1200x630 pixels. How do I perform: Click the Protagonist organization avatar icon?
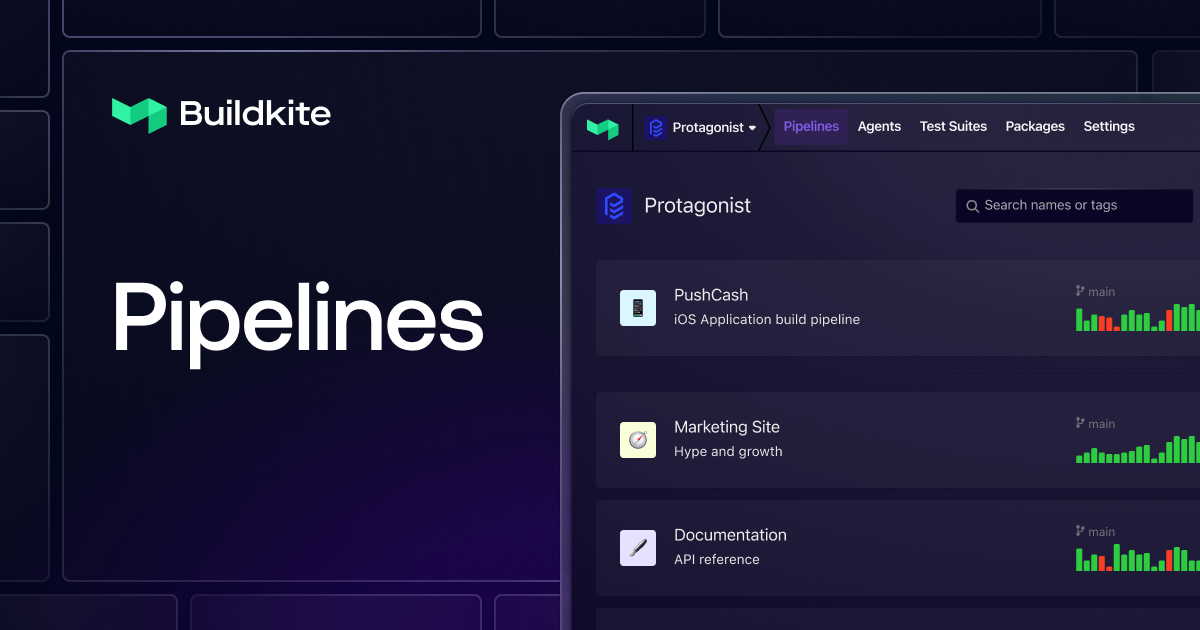click(655, 127)
